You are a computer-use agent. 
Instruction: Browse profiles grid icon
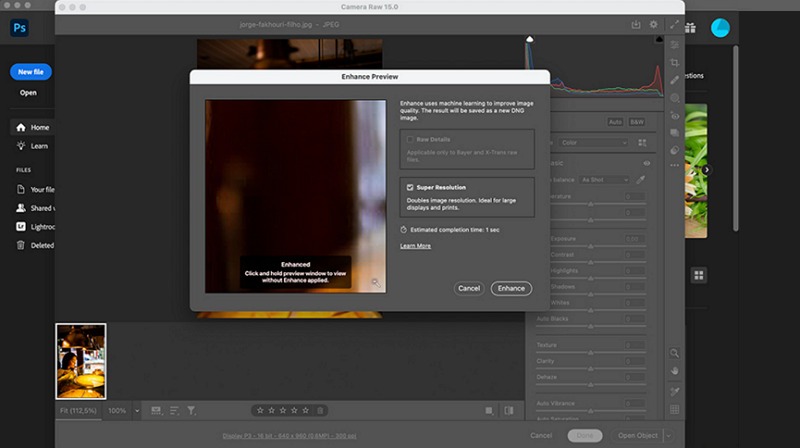(642, 143)
